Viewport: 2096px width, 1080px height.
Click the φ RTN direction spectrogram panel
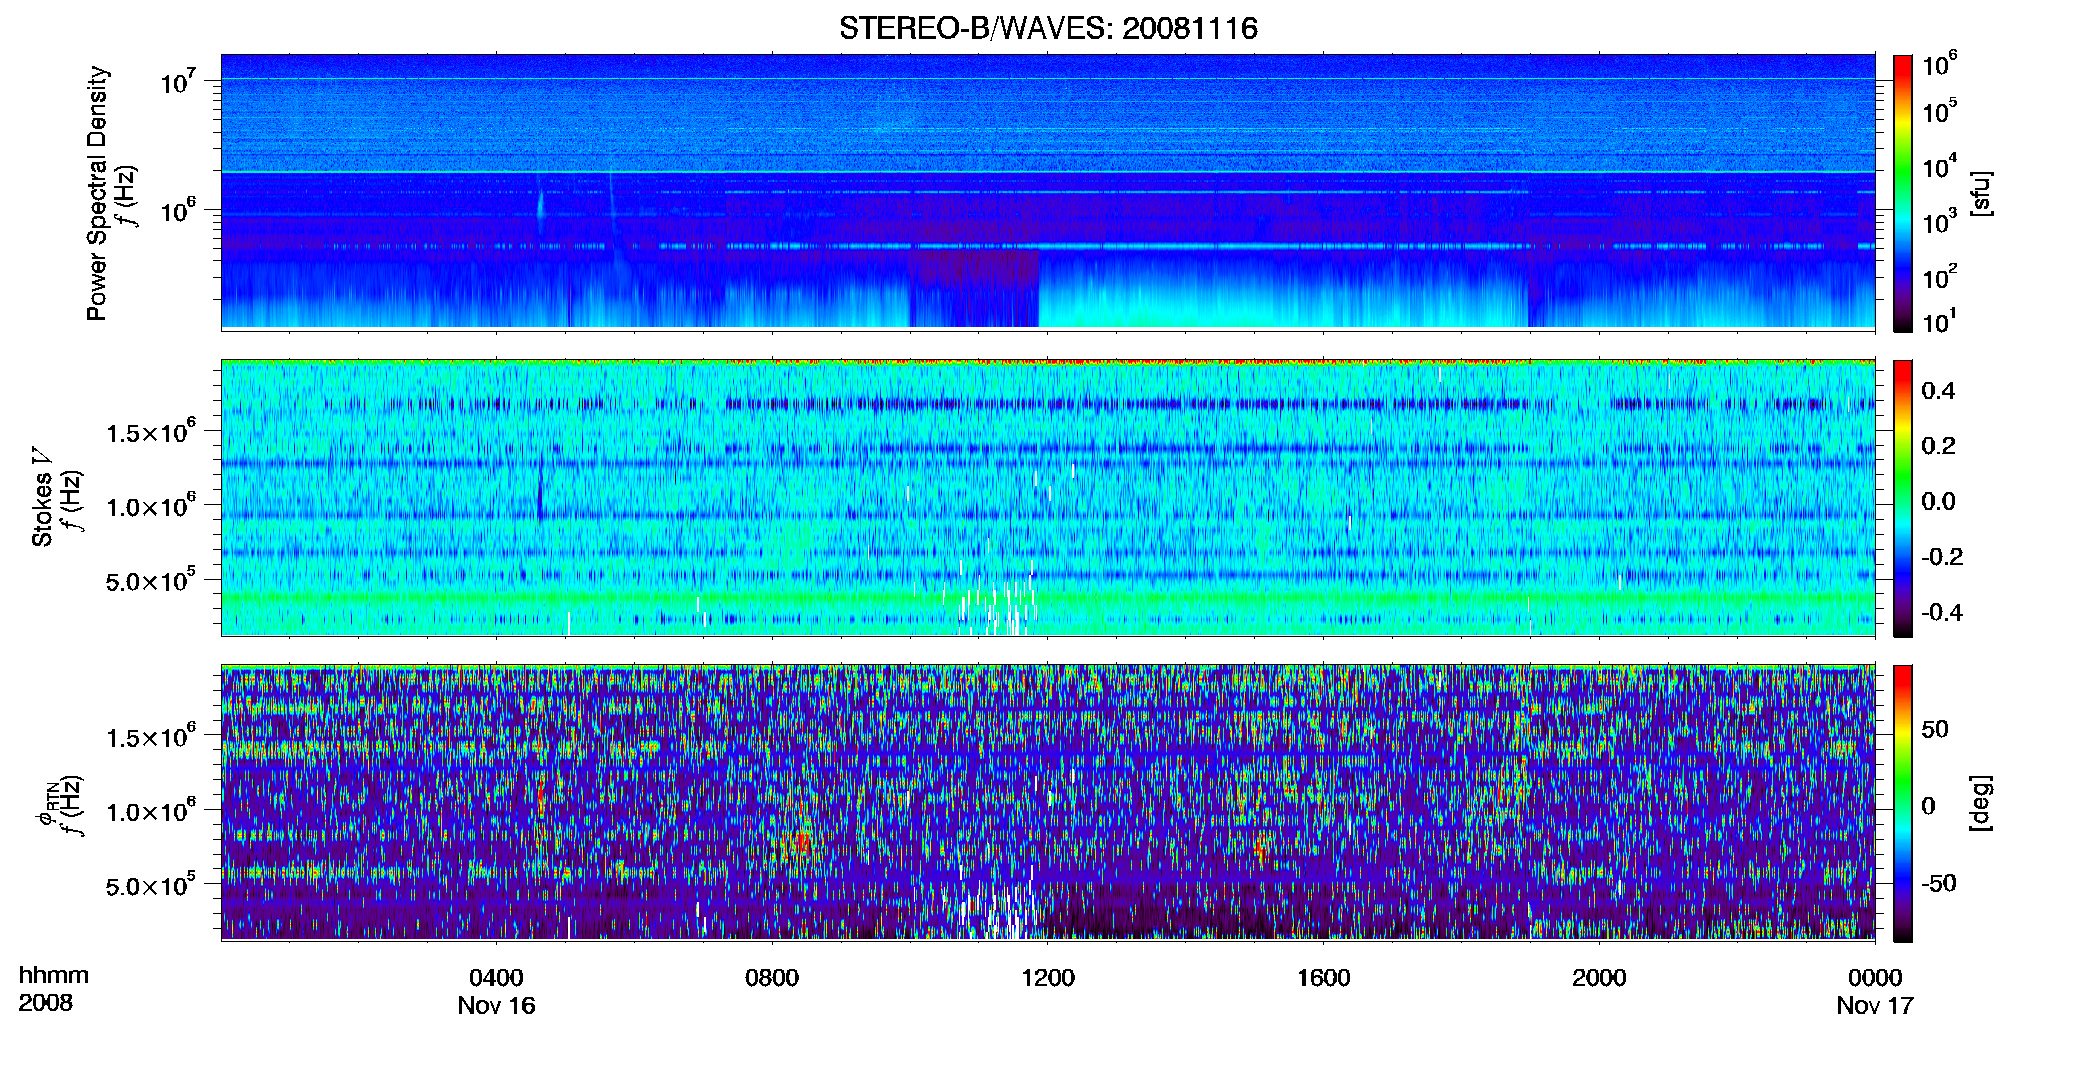pos(1048,803)
